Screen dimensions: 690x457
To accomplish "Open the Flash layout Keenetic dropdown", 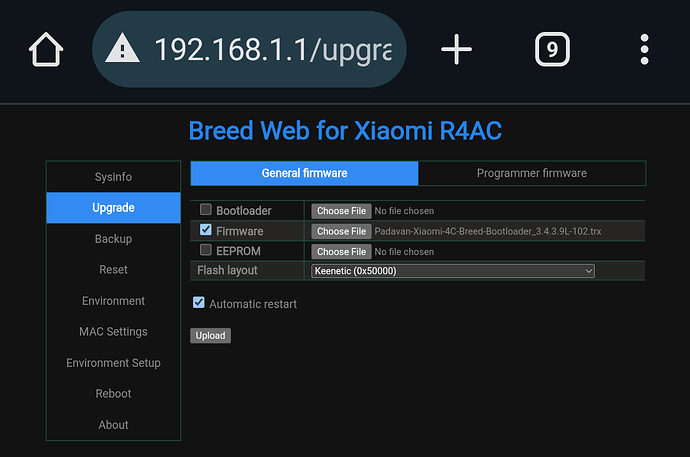I will tap(453, 271).
